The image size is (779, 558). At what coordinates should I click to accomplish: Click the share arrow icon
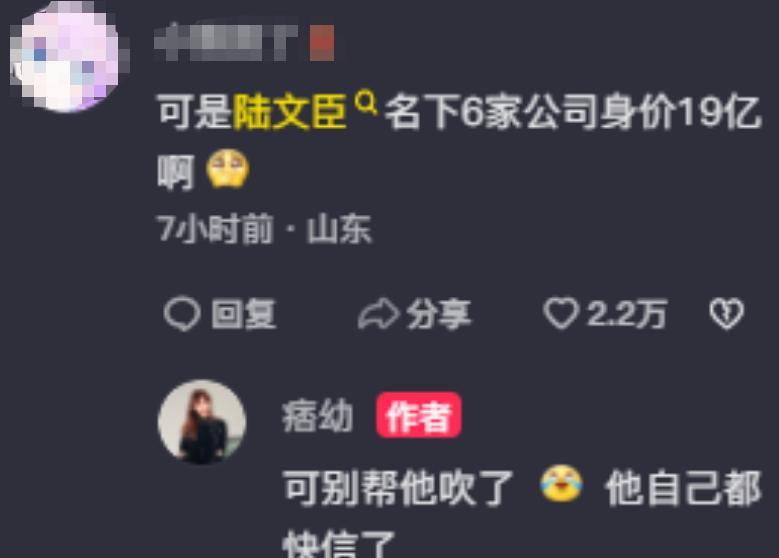tap(379, 314)
